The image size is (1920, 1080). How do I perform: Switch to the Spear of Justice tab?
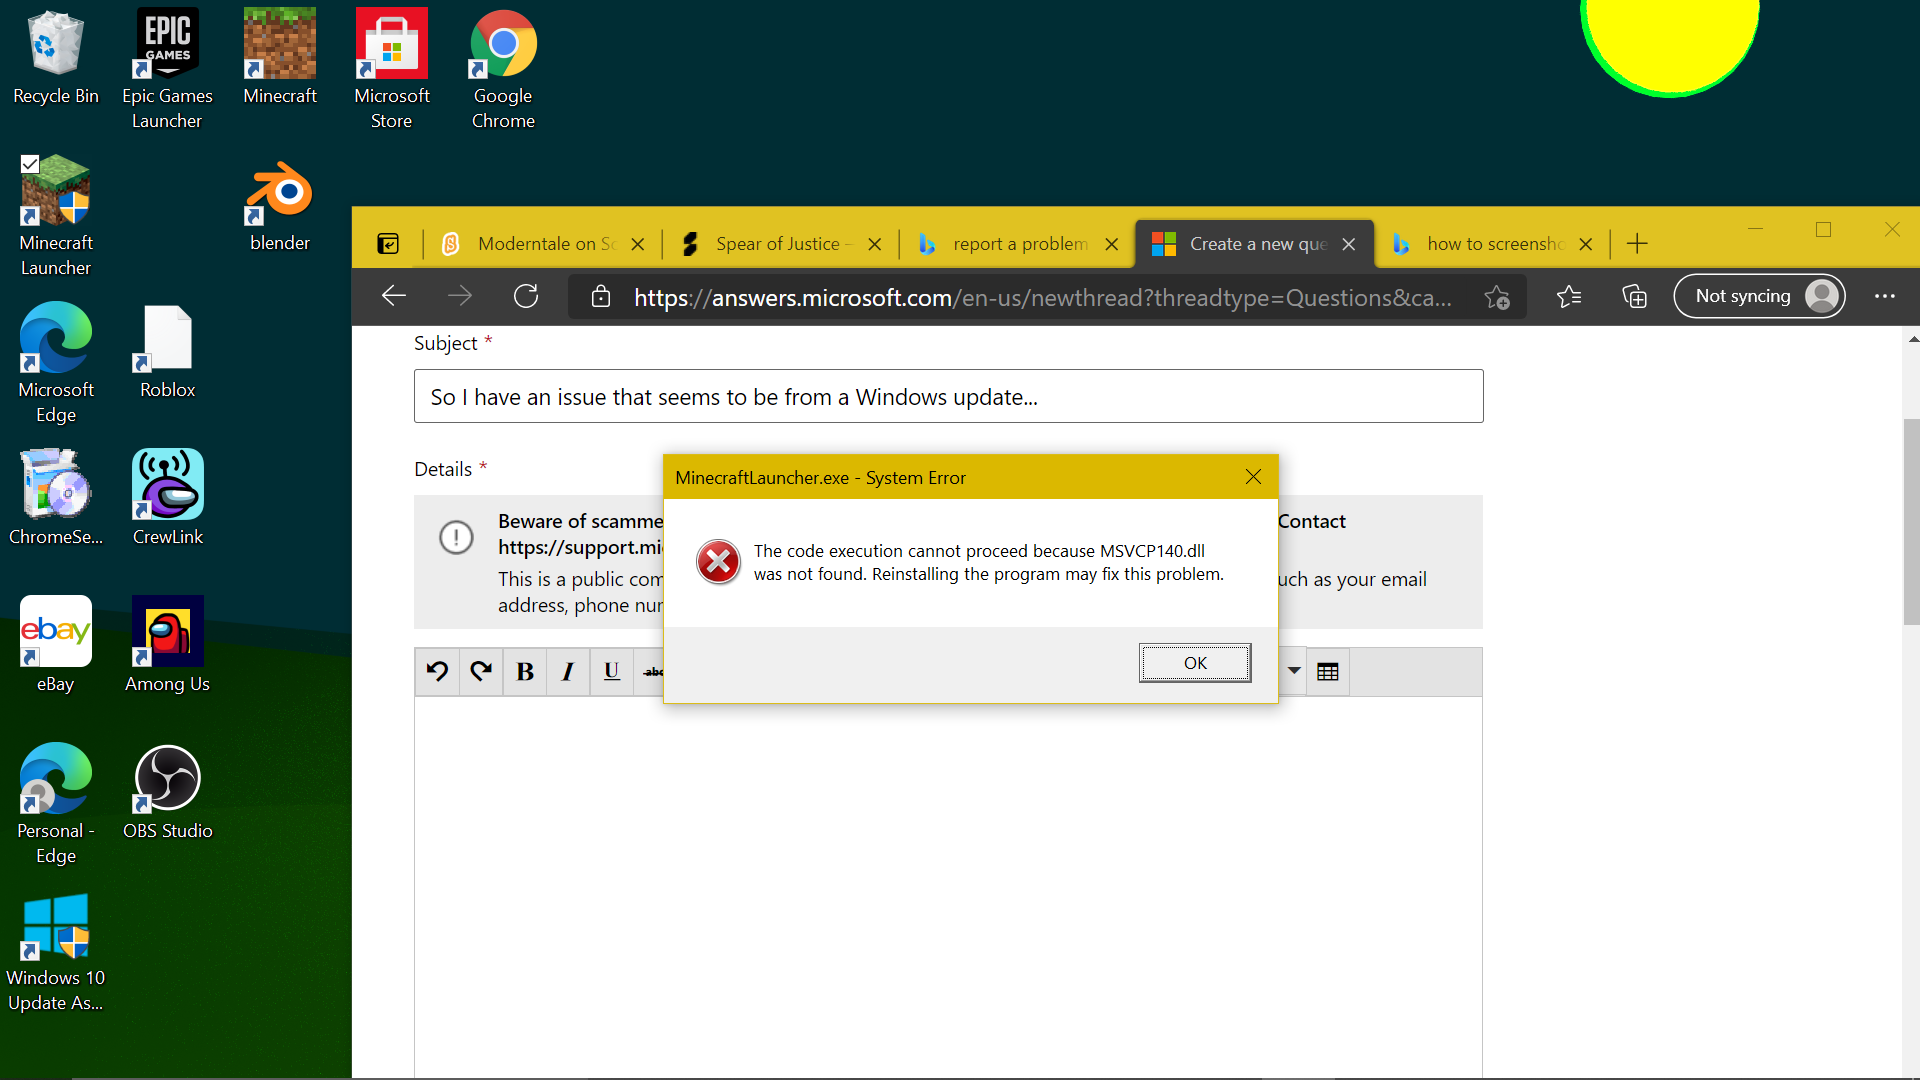click(782, 244)
